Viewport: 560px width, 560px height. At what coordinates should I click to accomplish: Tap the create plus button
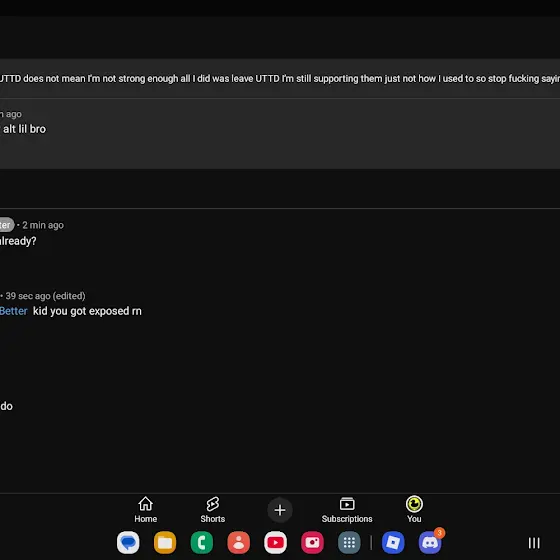click(280, 510)
